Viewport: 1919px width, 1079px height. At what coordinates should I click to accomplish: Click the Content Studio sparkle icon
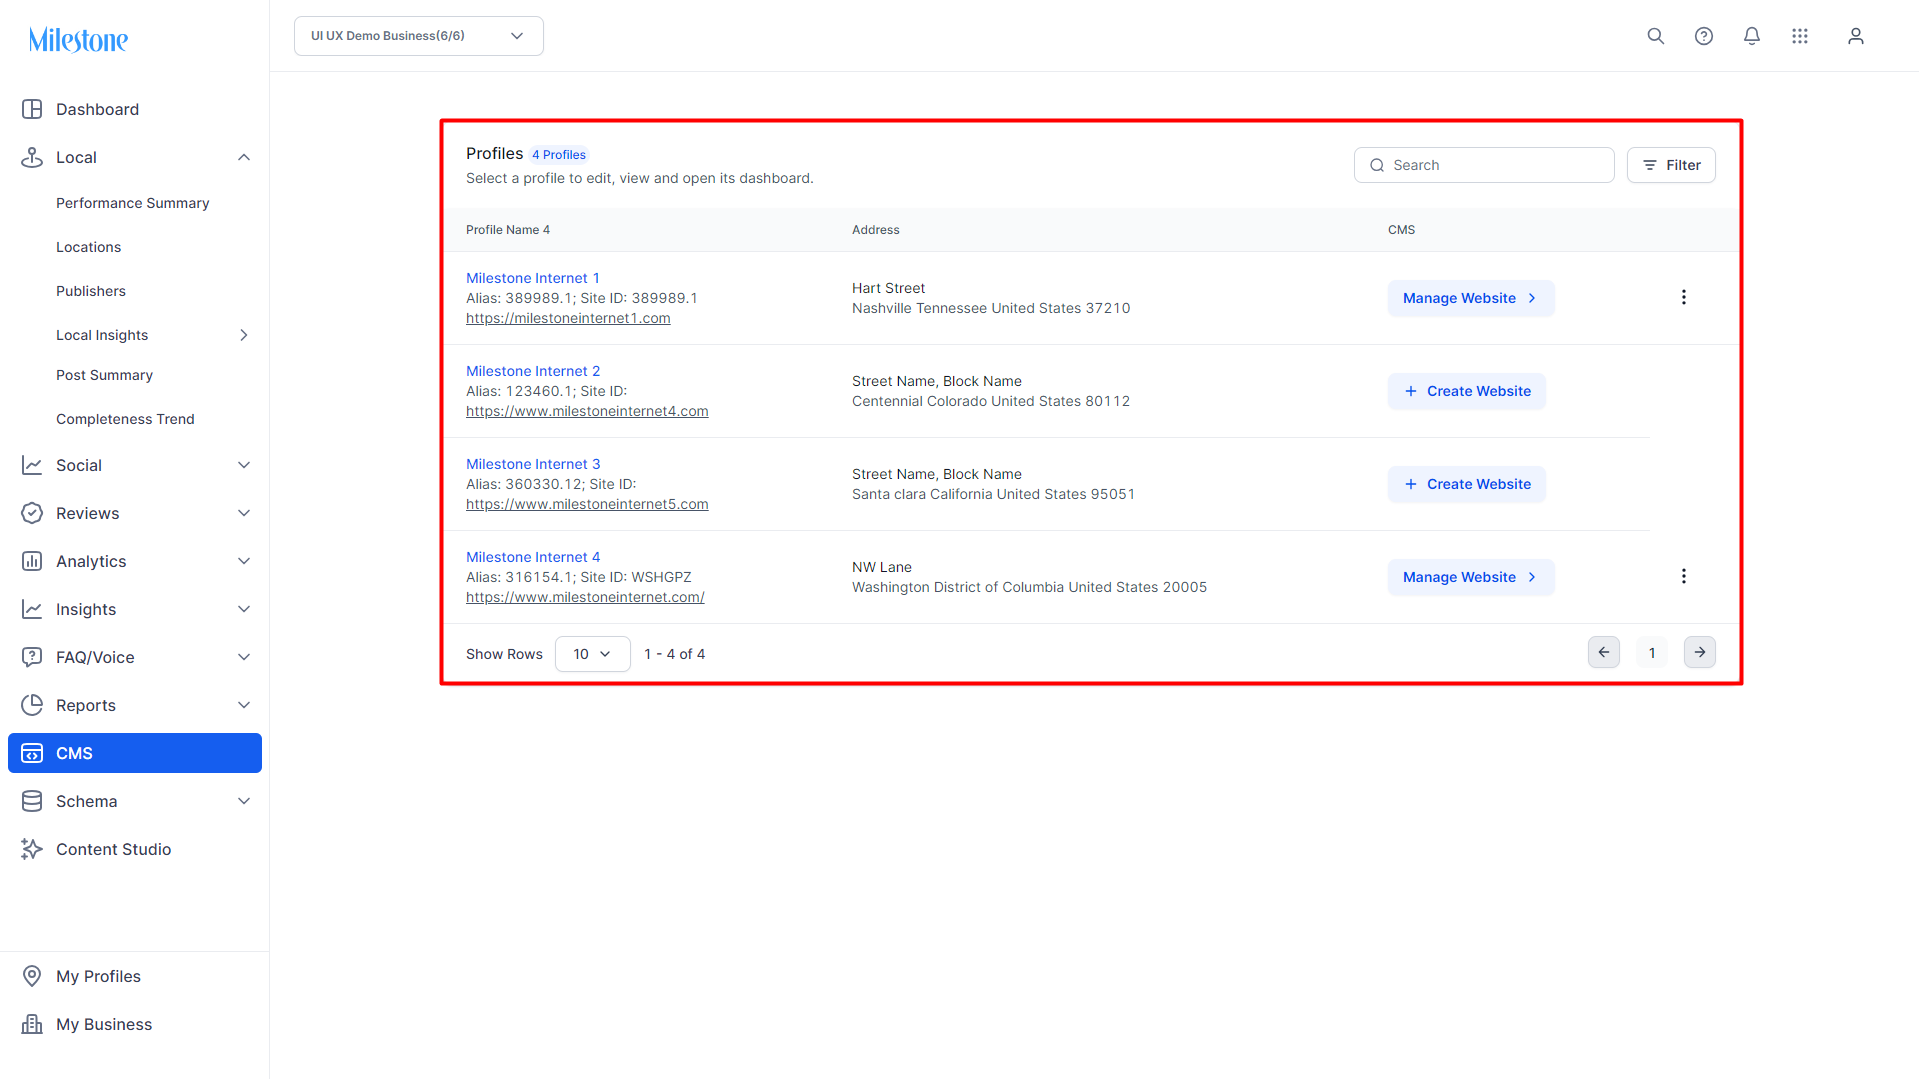(32, 849)
